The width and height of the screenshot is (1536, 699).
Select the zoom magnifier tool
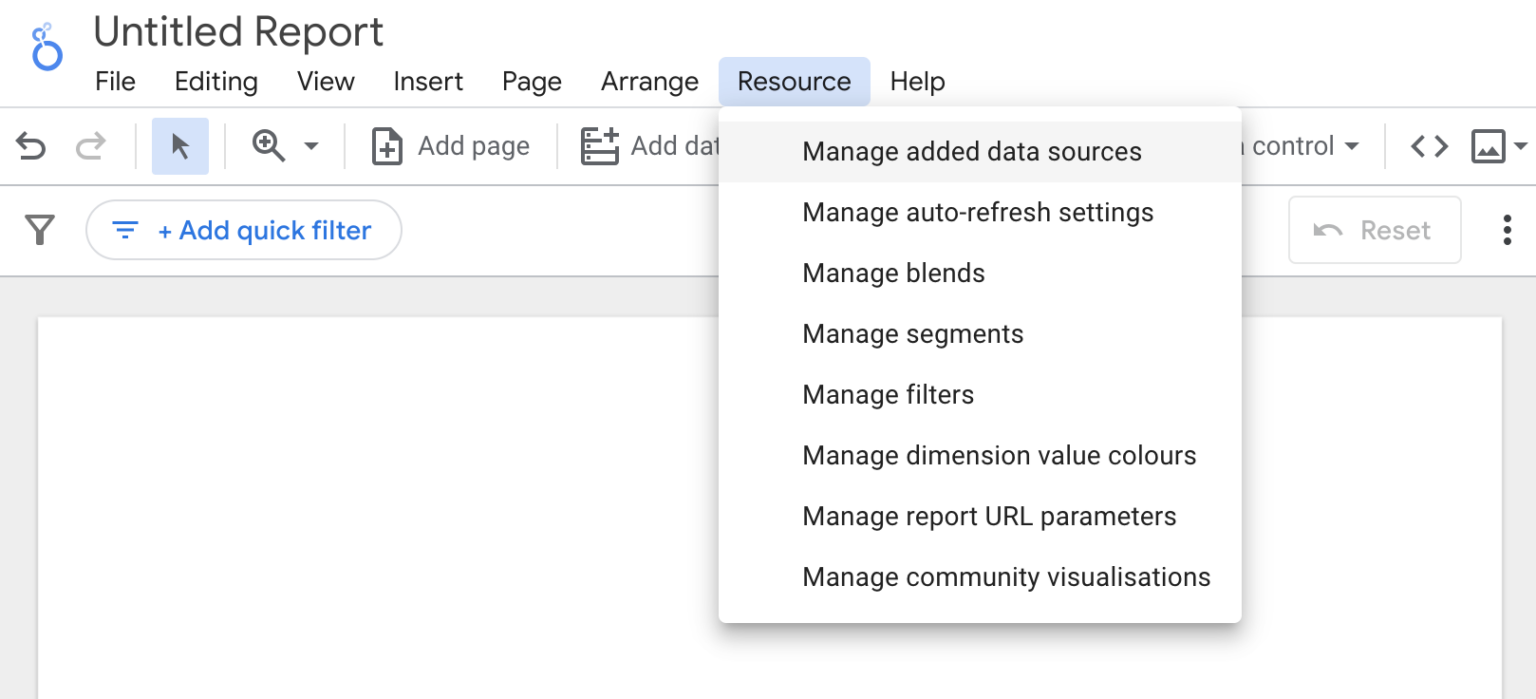[x=266, y=146]
